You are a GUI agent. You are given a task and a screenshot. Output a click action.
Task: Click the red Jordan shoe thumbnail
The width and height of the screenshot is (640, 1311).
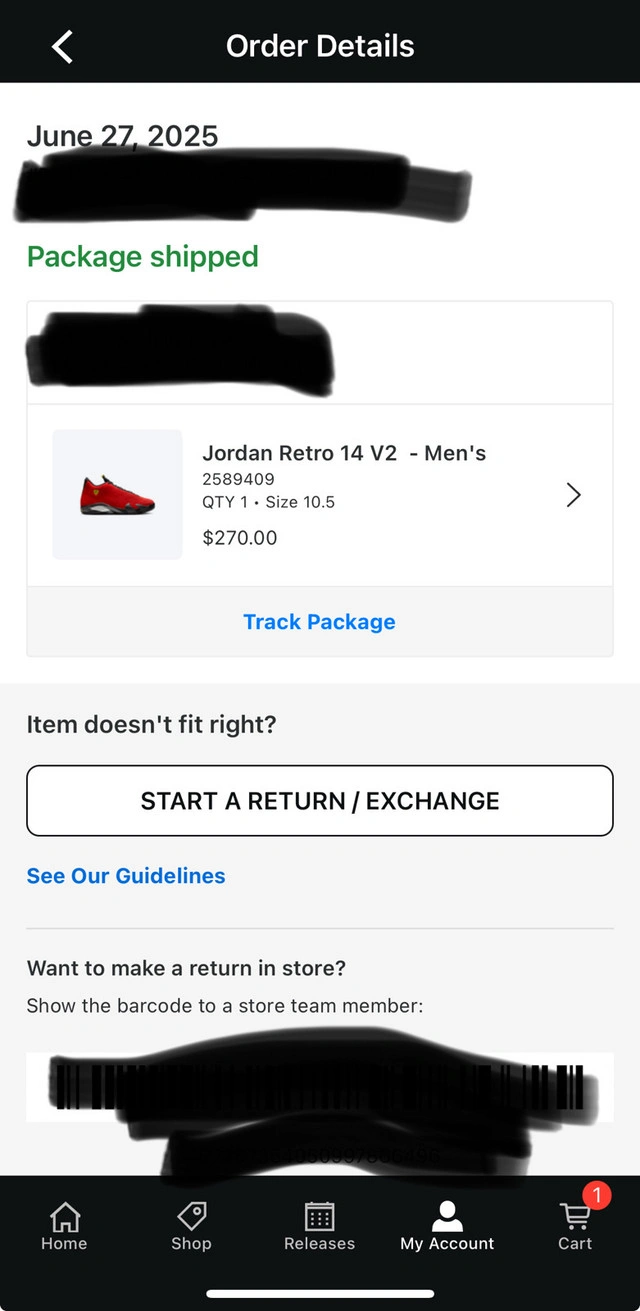[x=118, y=495]
